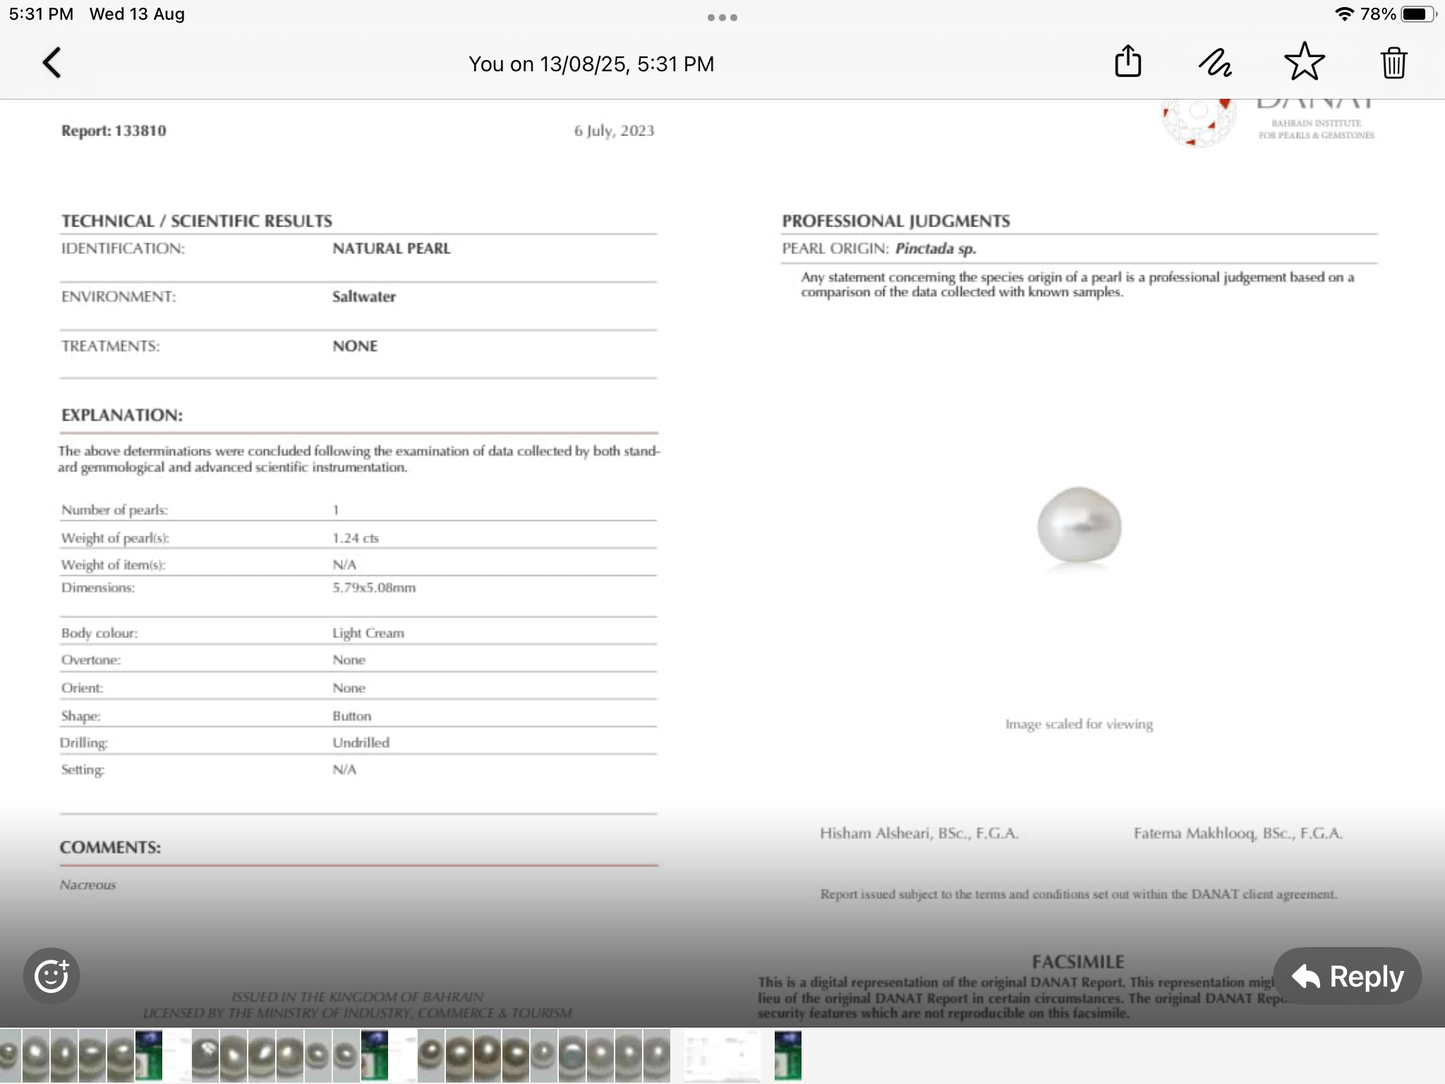This screenshot has width=1445, height=1084.
Task: Select the certificate document thumbnail
Action: tap(722, 1055)
